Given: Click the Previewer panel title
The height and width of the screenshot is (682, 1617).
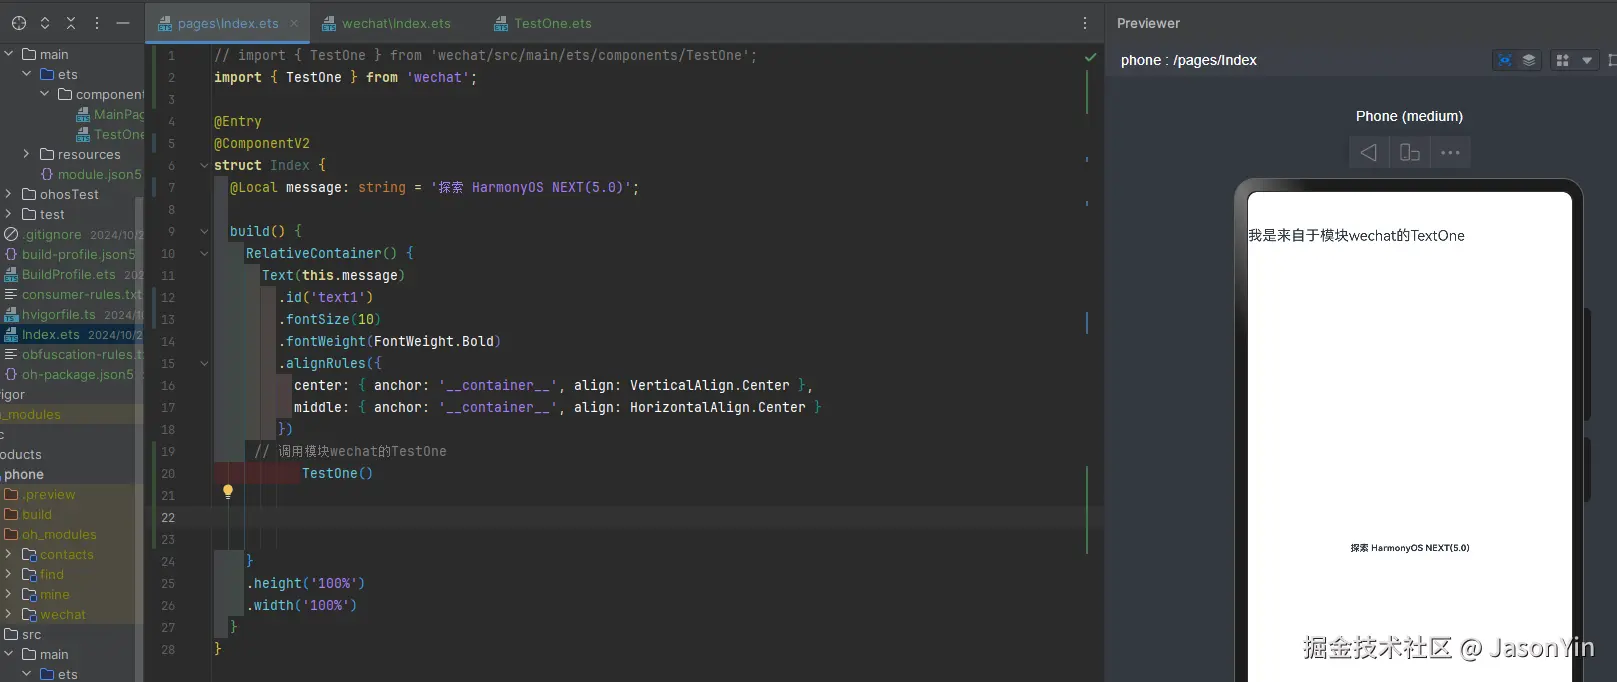Looking at the screenshot, I should (x=1148, y=23).
